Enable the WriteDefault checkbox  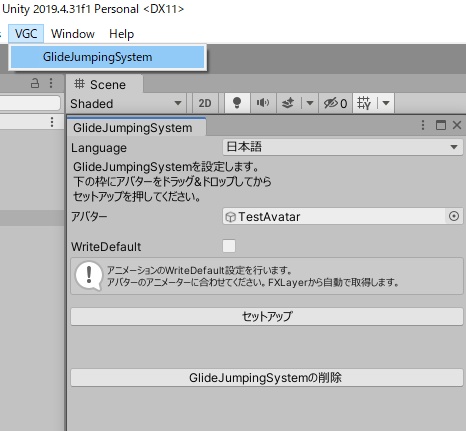point(229,246)
